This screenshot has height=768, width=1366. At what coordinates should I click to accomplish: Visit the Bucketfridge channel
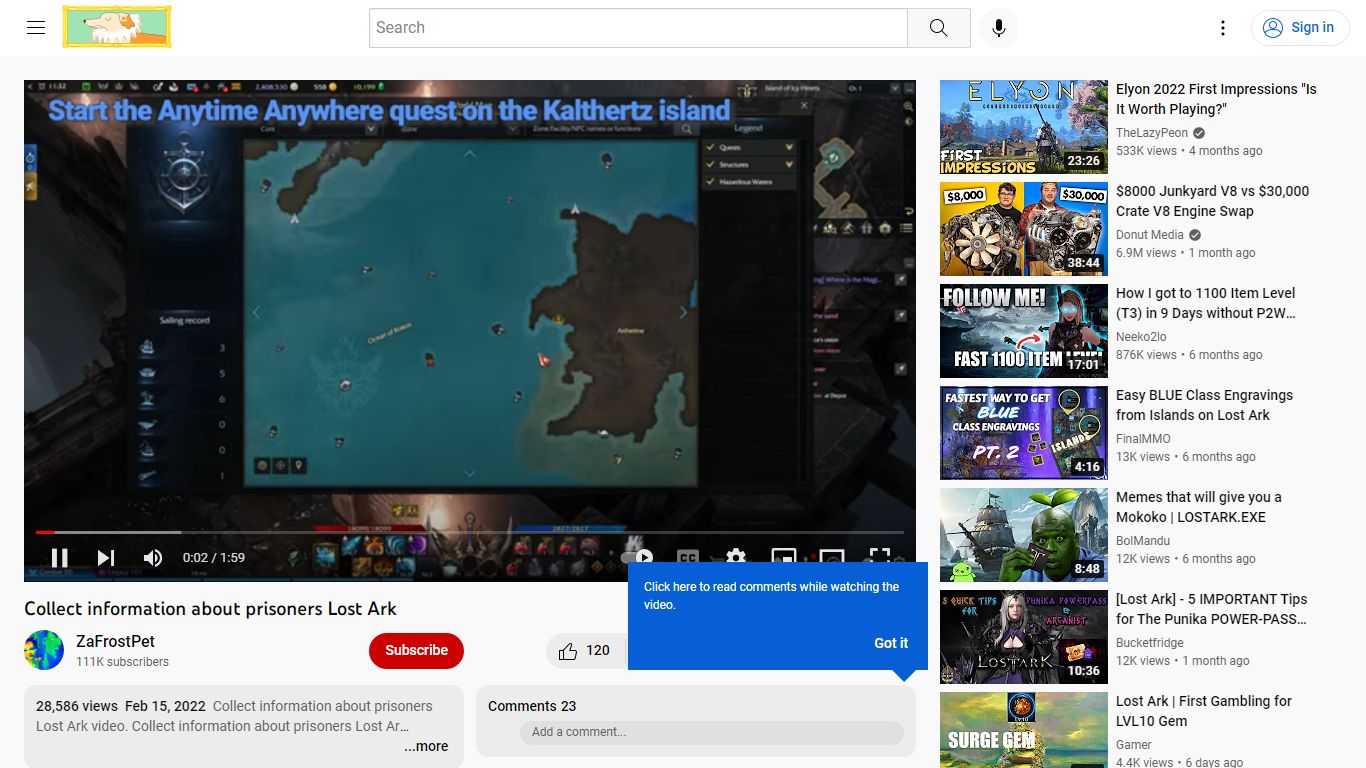1150,643
